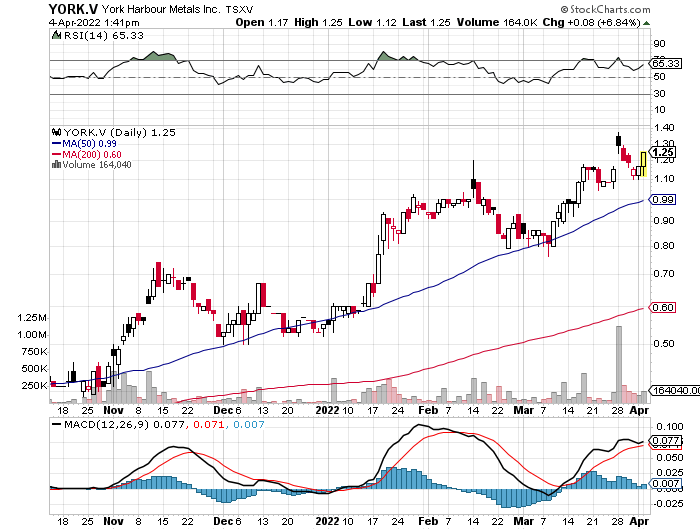The height and width of the screenshot is (530, 700).
Task: Click the Volume 164.0K header value
Action: point(497,22)
